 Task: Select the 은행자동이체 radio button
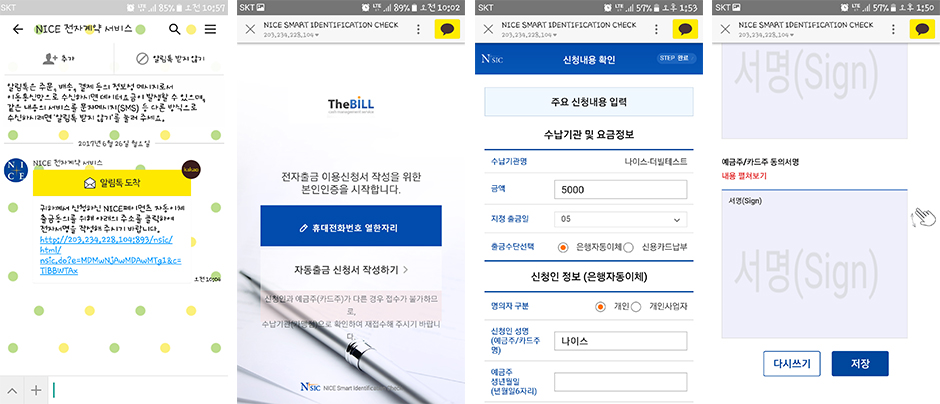coord(562,247)
